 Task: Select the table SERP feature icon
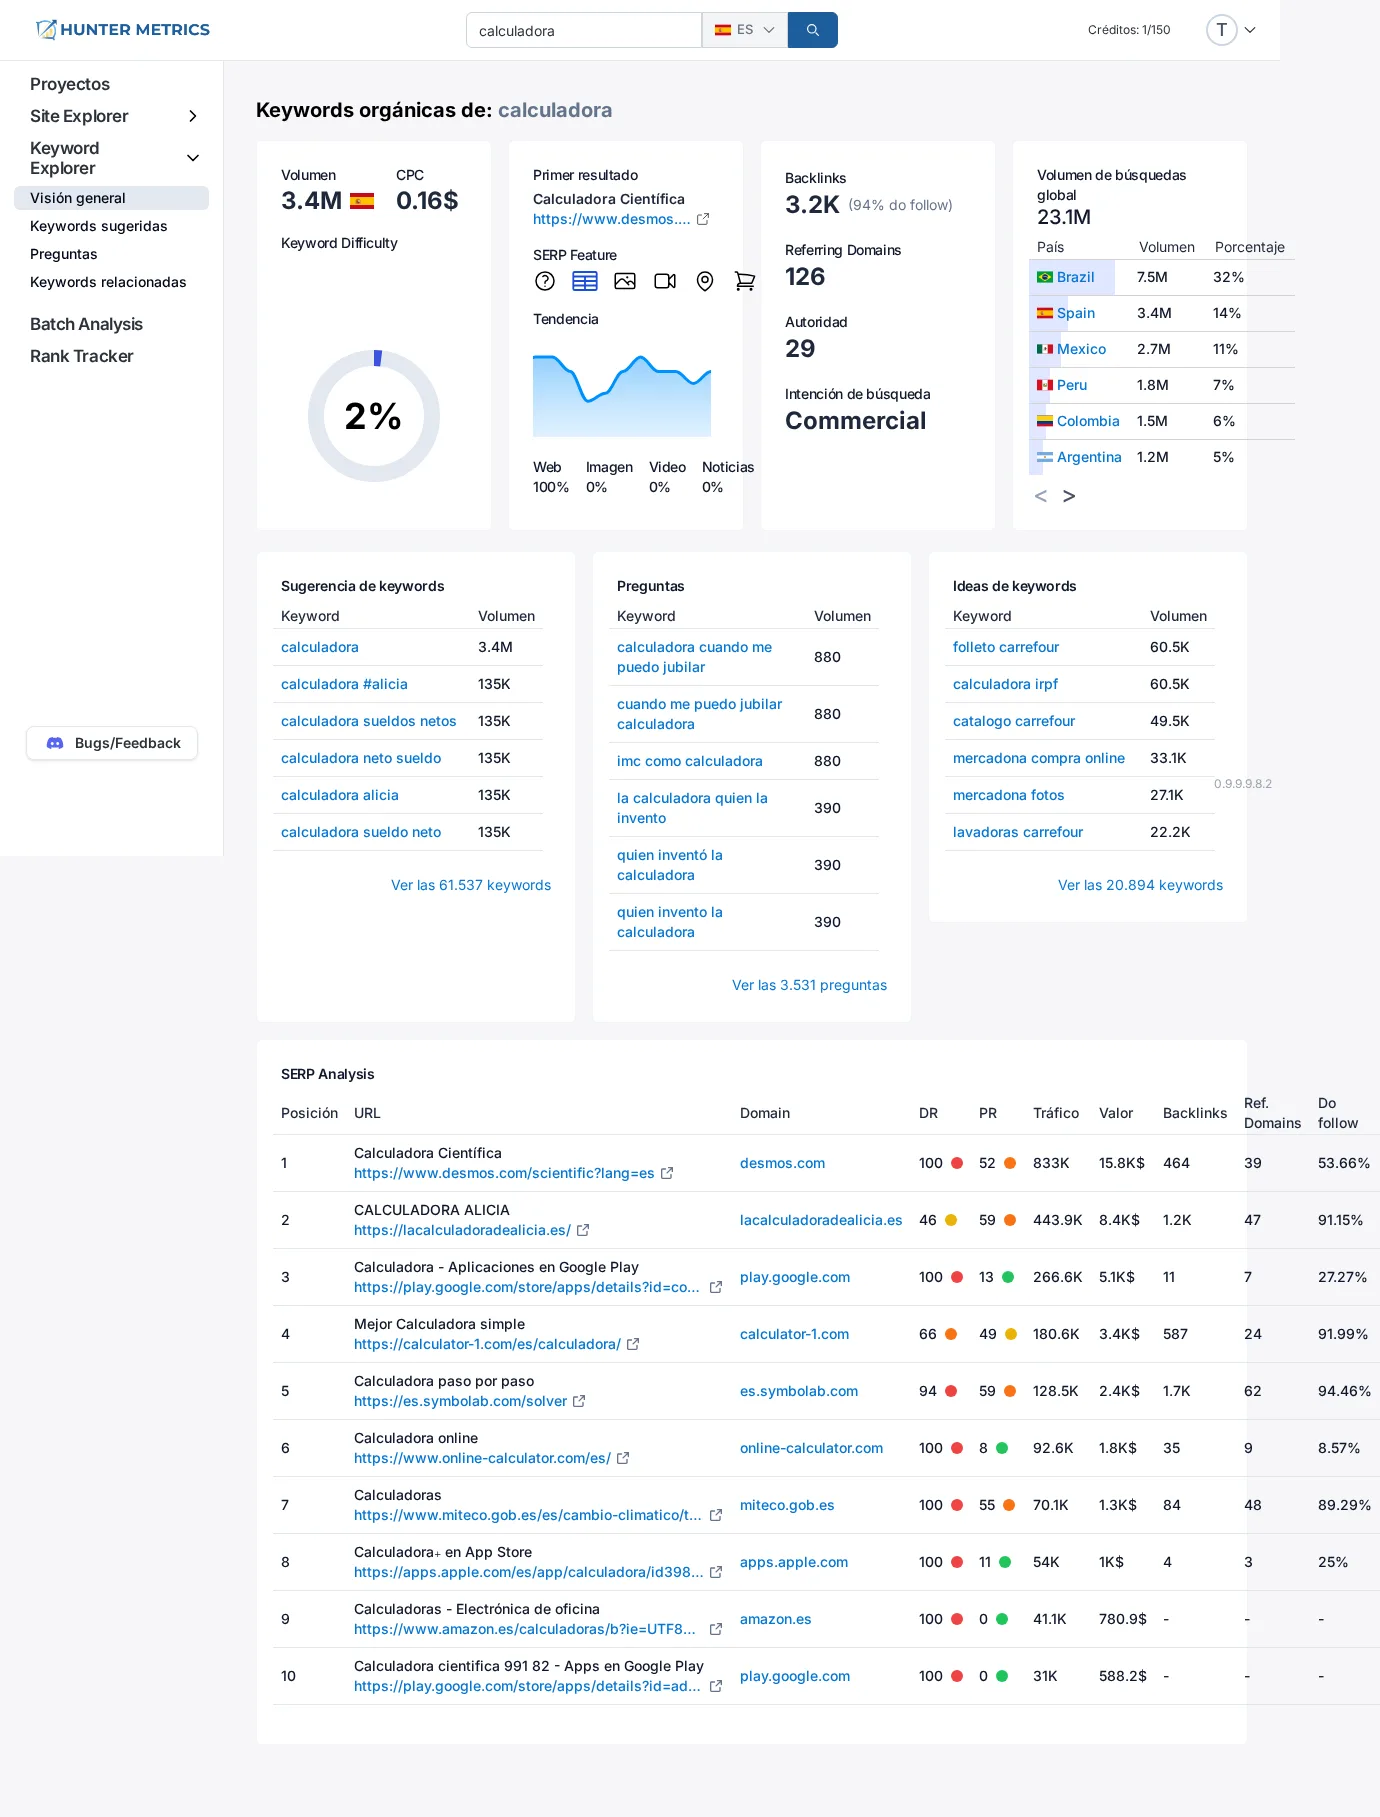click(585, 281)
